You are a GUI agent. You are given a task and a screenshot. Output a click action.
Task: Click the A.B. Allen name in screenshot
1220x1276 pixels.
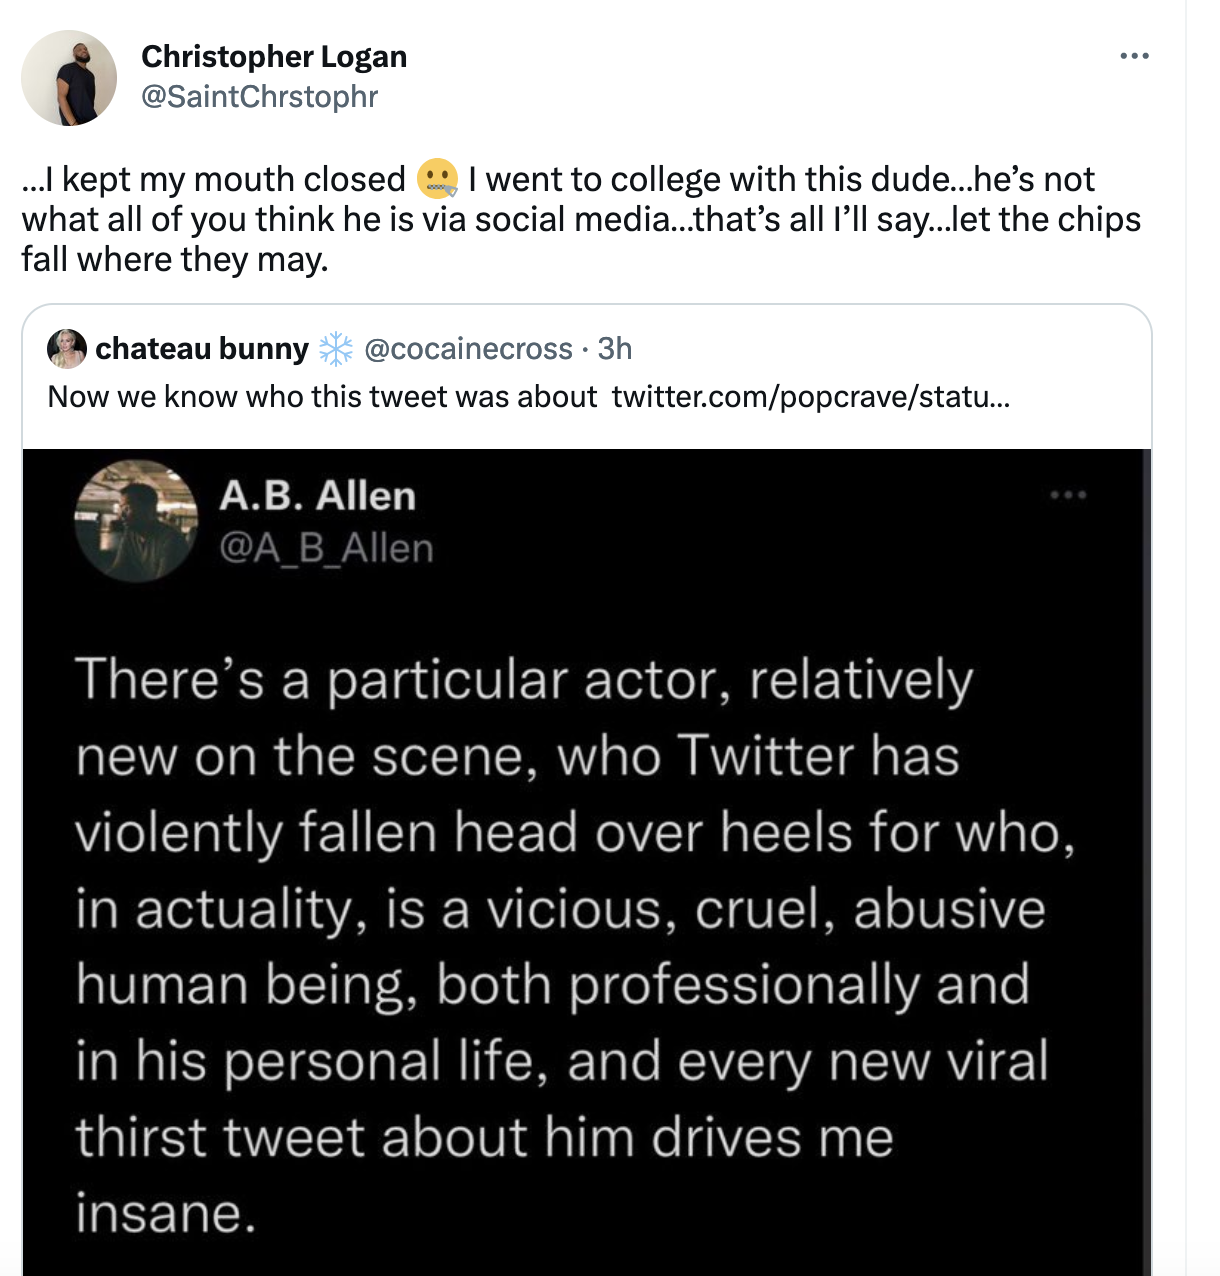coord(317,496)
